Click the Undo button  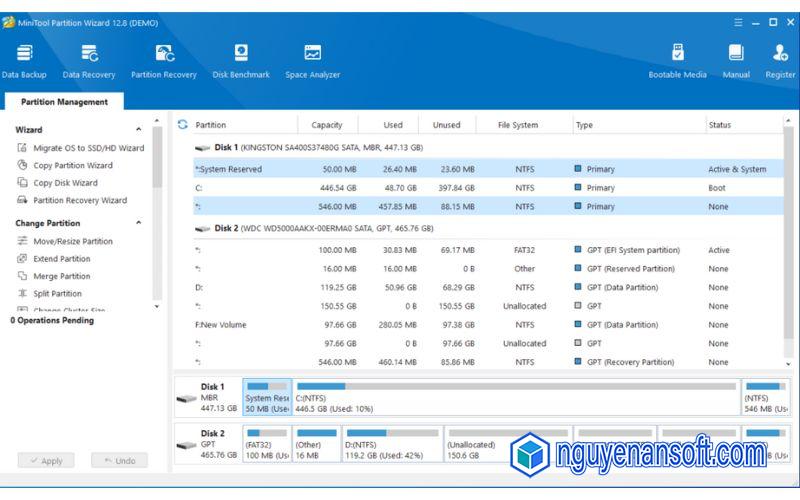pos(119,460)
